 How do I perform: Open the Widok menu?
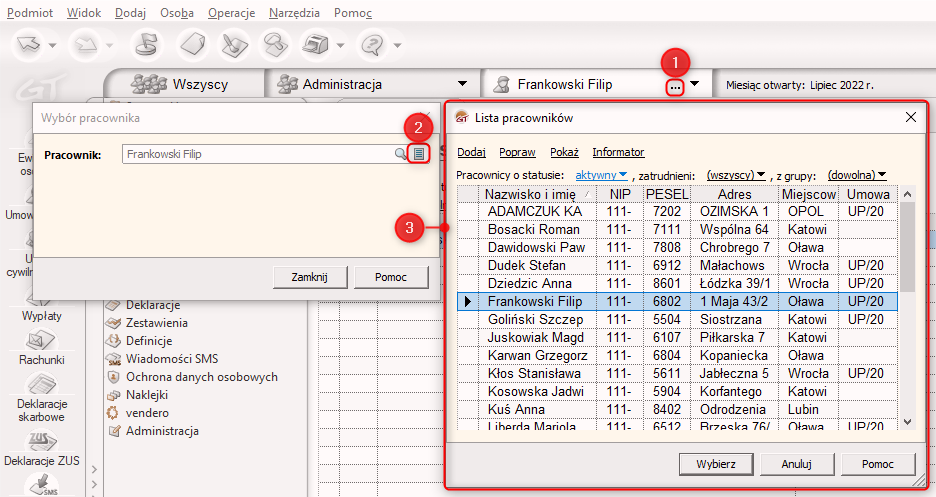pos(84,13)
